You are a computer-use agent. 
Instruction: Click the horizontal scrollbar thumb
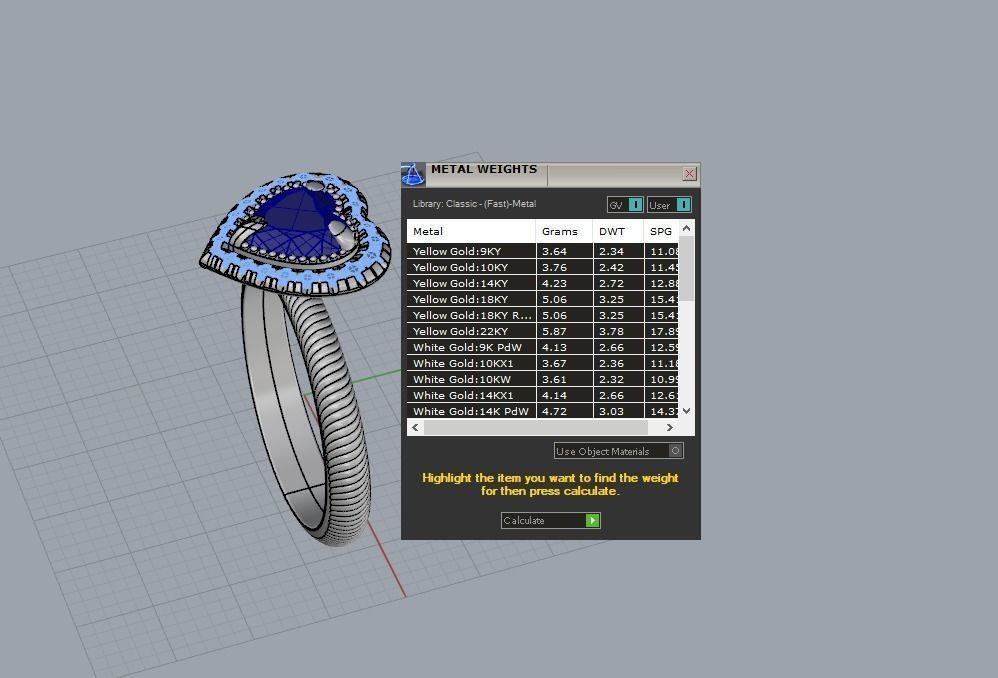coord(536,428)
